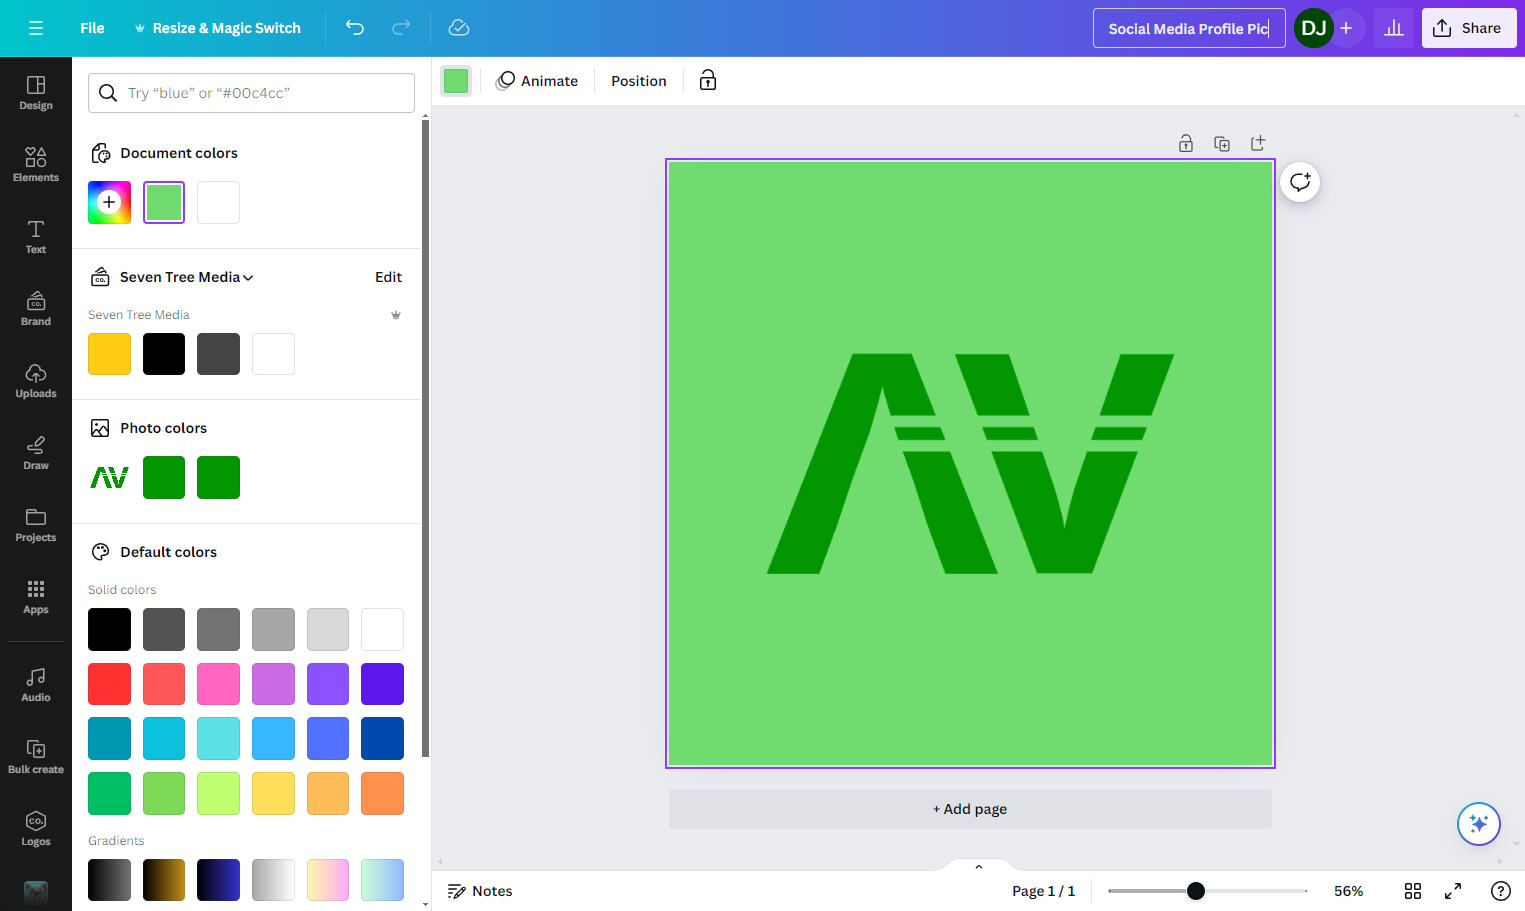
Task: Open the Apps sidebar panel
Action: pyautogui.click(x=36, y=597)
